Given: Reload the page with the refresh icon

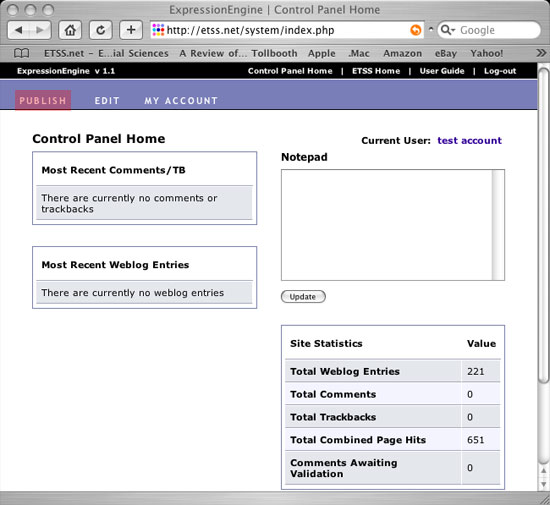Looking at the screenshot, I should click(x=101, y=30).
